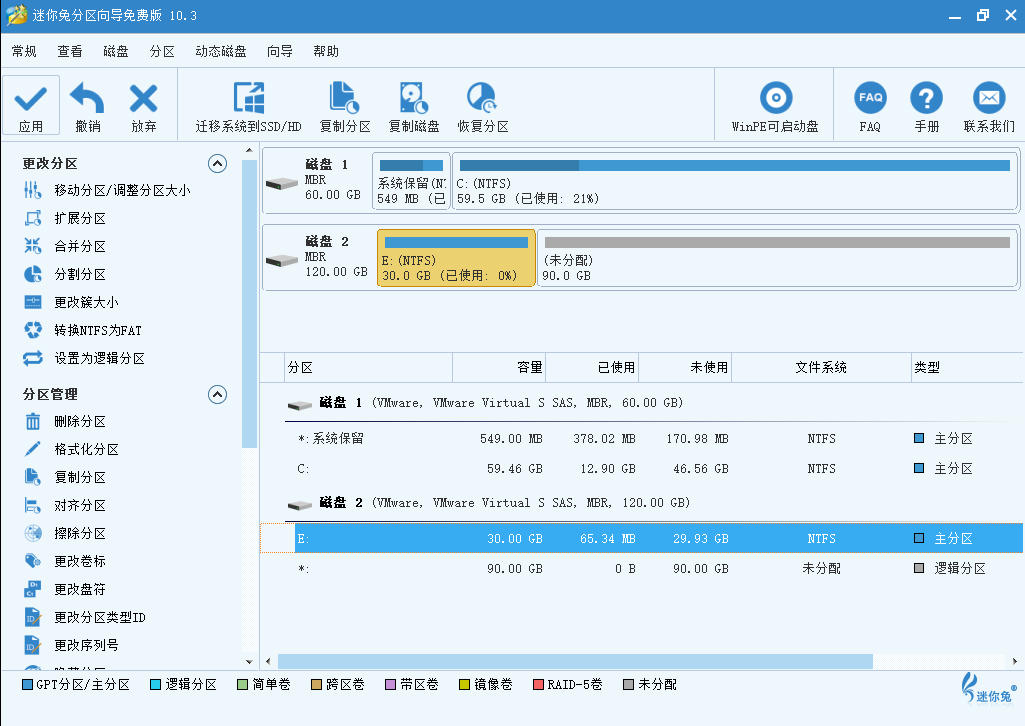This screenshot has height=726, width=1025.
Task: Click the partition list horizontal scrollbar
Action: coord(575,662)
